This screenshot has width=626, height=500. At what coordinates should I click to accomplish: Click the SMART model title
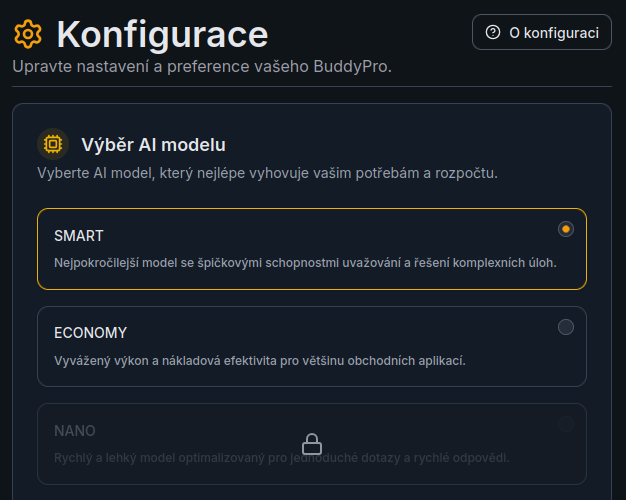(x=79, y=236)
